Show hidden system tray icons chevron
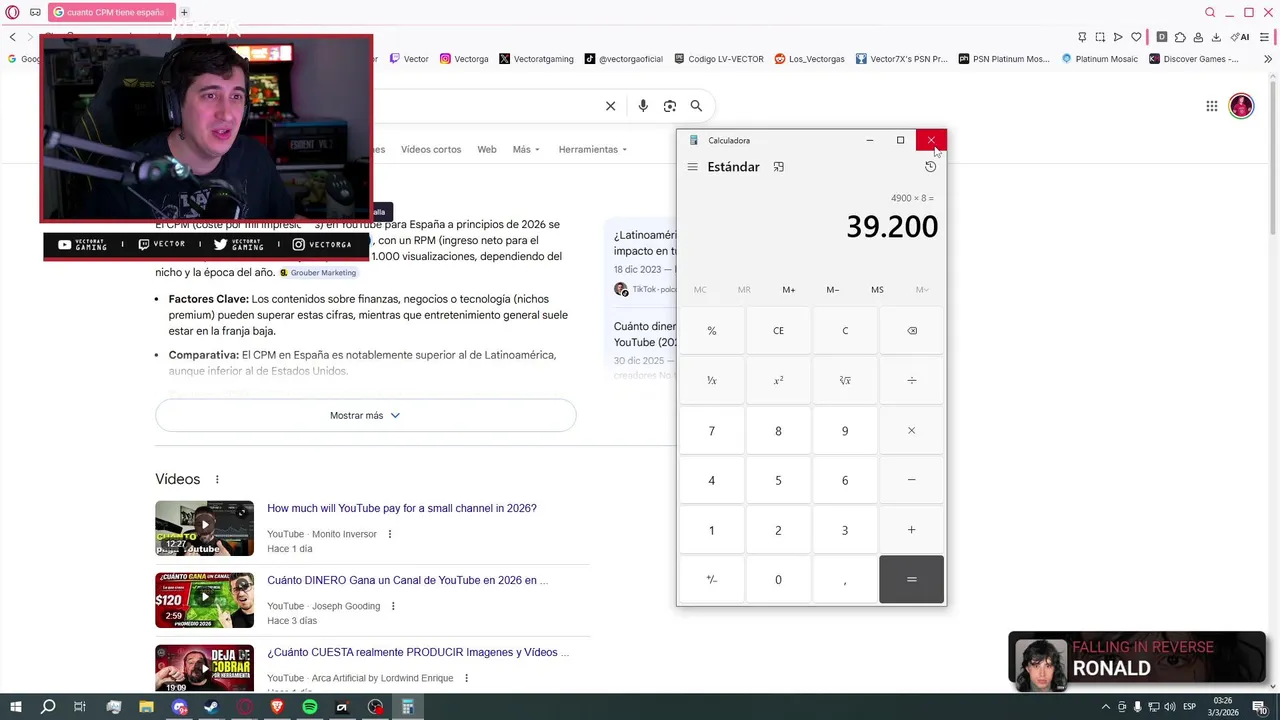The image size is (1280, 720). click(x=1105, y=707)
